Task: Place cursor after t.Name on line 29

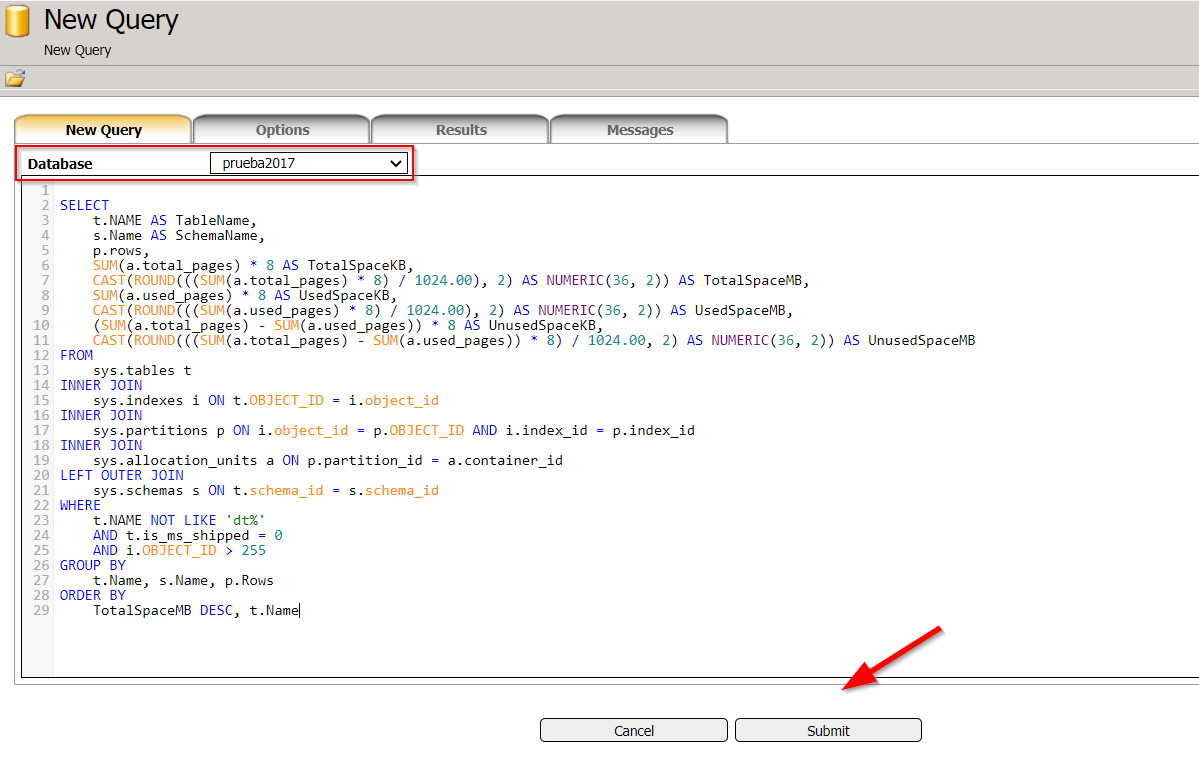Action: point(300,610)
